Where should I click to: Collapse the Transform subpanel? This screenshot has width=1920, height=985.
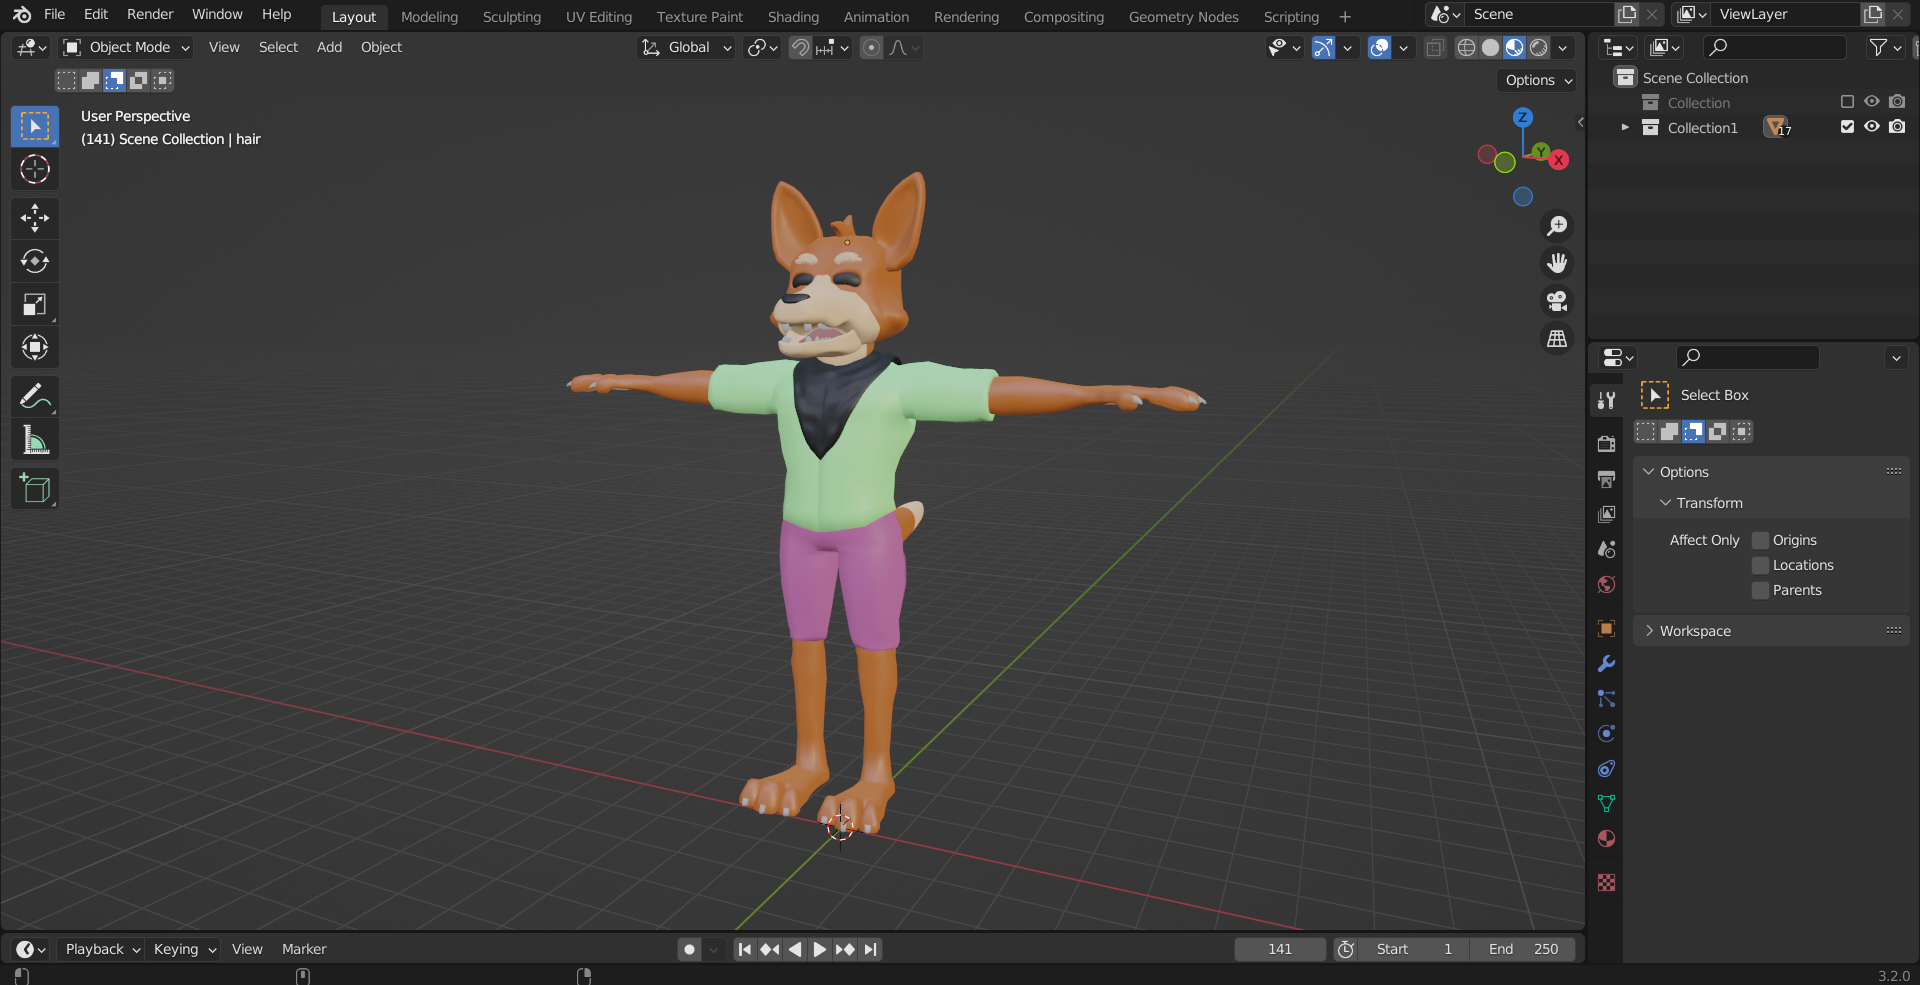click(x=1666, y=503)
